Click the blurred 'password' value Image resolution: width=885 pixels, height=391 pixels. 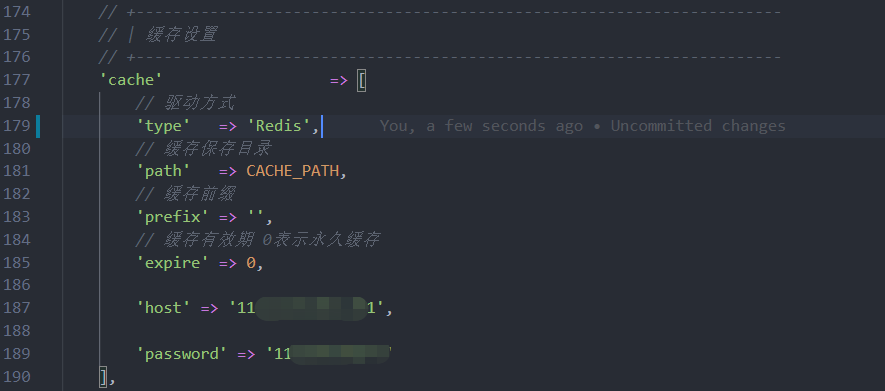(x=328, y=354)
